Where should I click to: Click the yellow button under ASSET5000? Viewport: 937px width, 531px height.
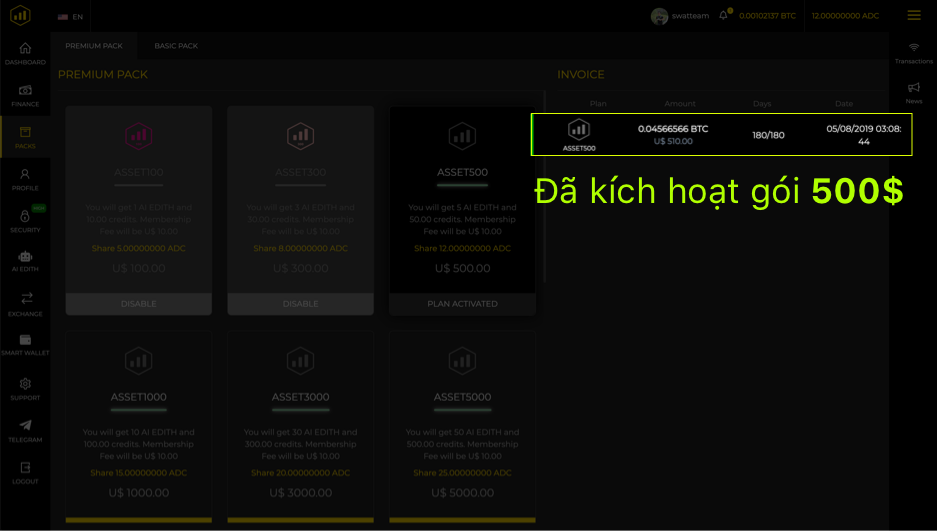pyautogui.click(x=463, y=520)
